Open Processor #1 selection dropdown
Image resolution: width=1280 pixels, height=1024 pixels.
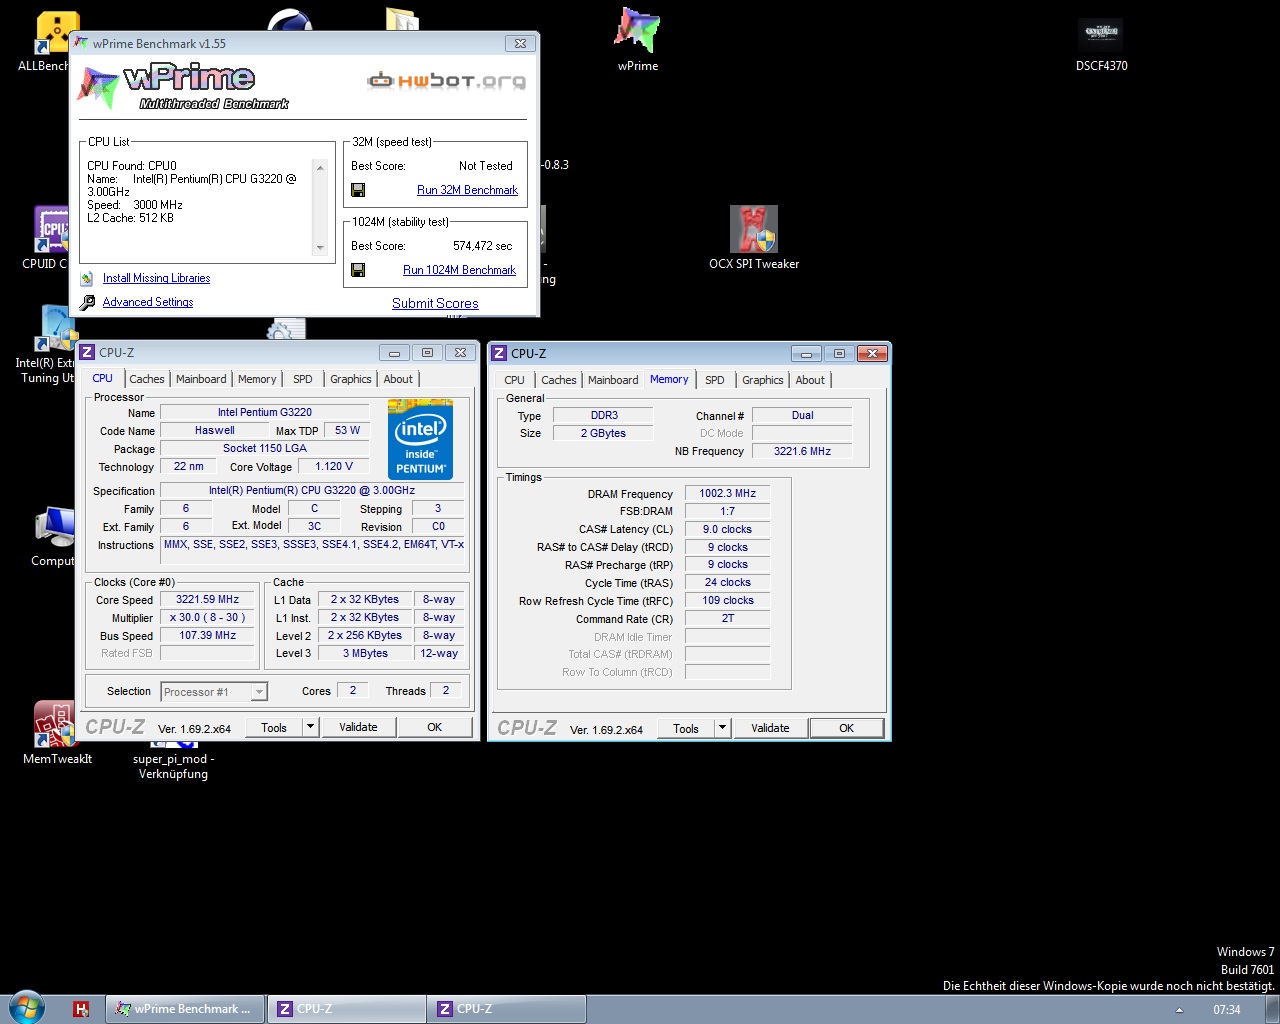[x=214, y=692]
